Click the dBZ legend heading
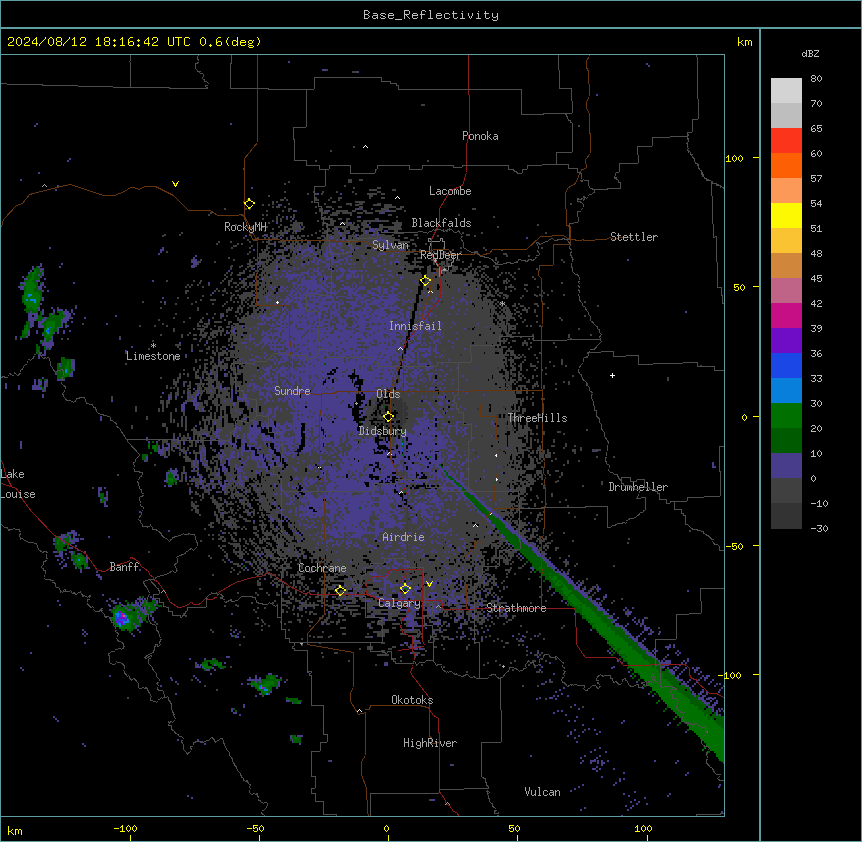 (810, 54)
